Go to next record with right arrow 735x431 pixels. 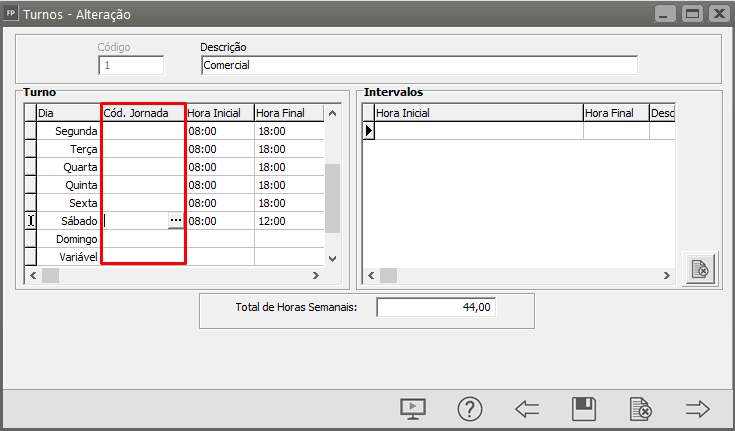[x=697, y=409]
